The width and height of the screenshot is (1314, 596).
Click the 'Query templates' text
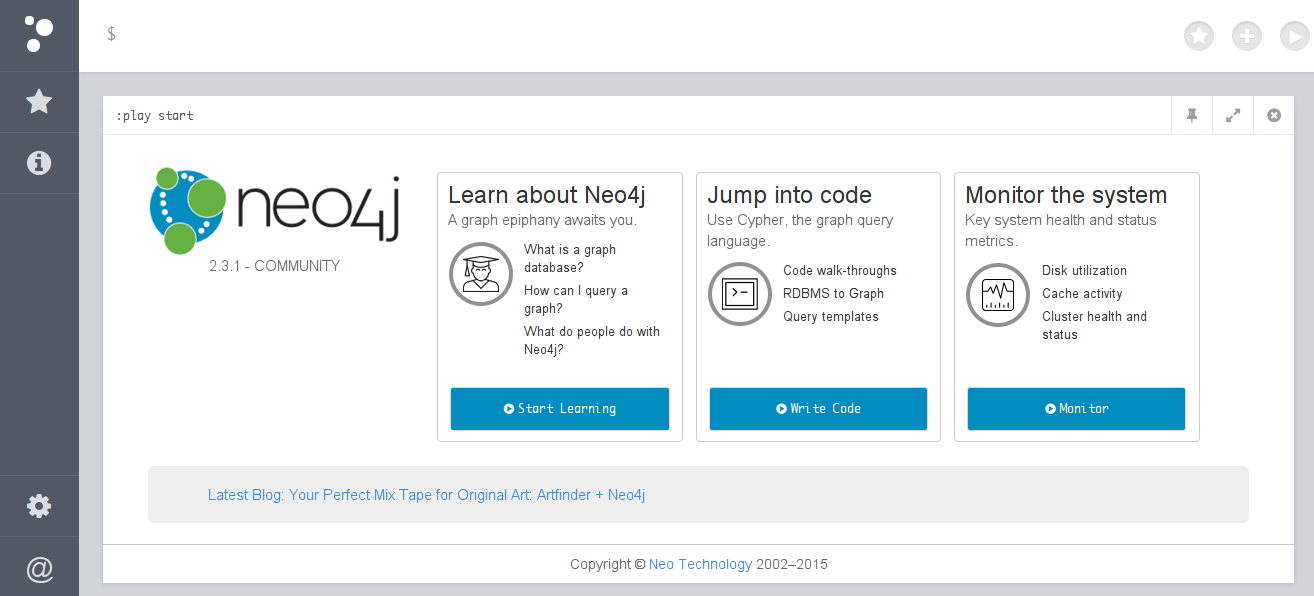click(831, 317)
